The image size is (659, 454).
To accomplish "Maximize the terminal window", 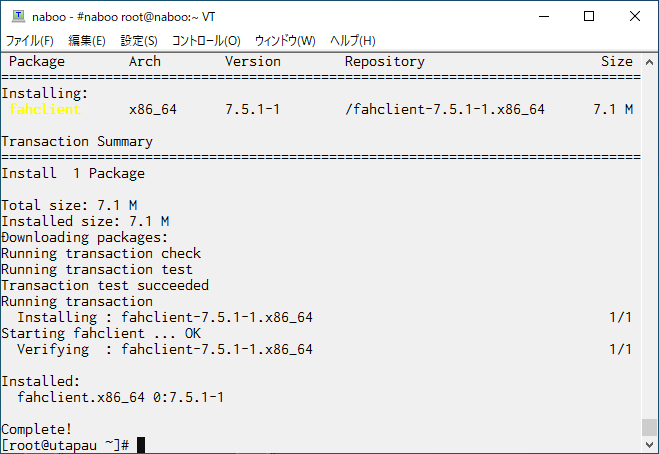I will pos(589,16).
